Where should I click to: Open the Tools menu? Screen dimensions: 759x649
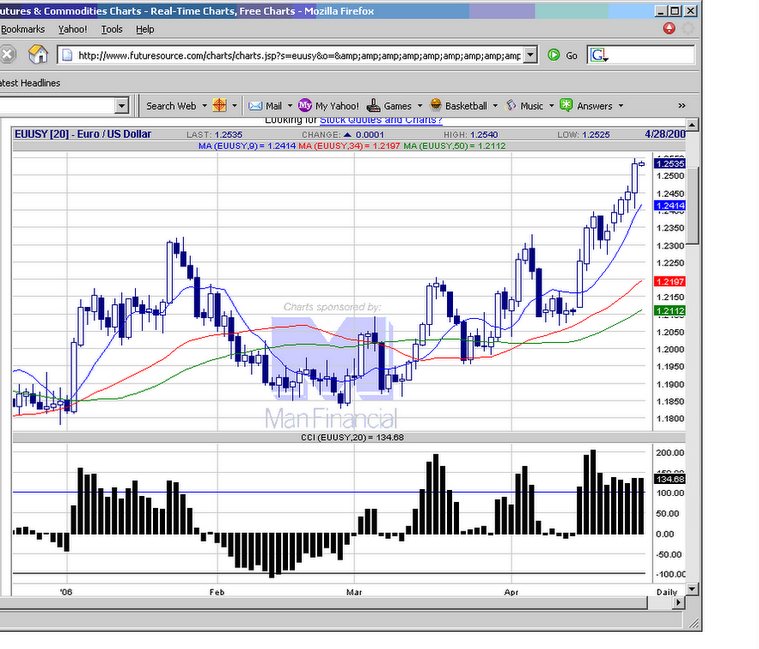coord(112,30)
